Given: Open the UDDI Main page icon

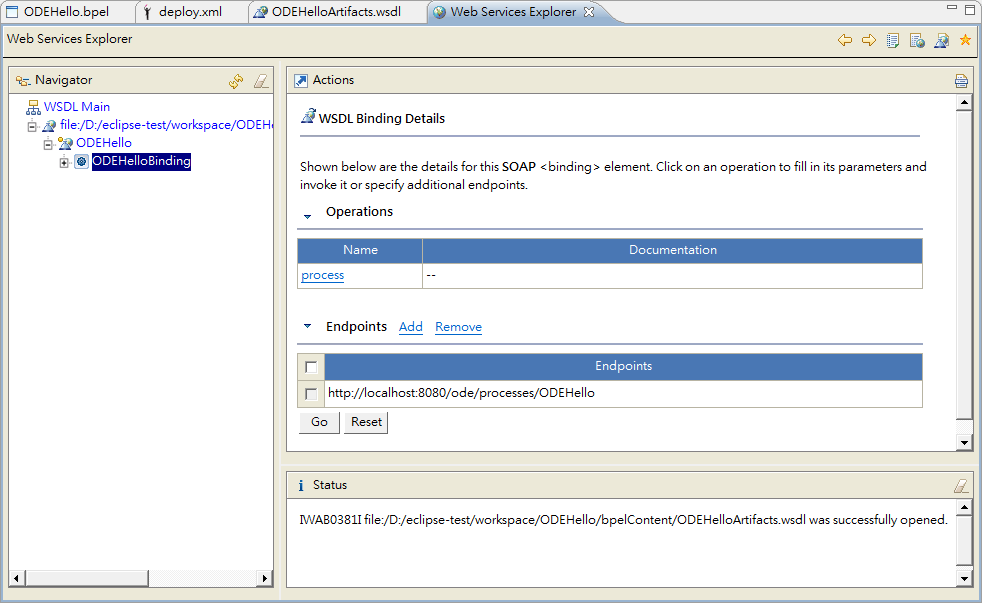Looking at the screenshot, I should coord(893,41).
